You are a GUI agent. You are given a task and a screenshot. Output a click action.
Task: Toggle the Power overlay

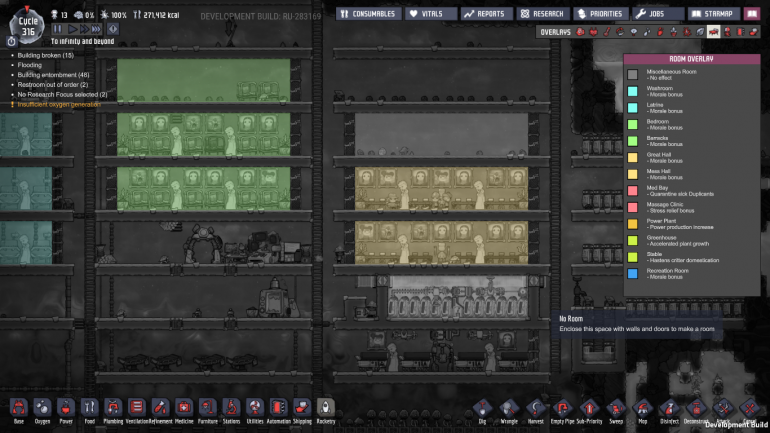click(x=594, y=32)
